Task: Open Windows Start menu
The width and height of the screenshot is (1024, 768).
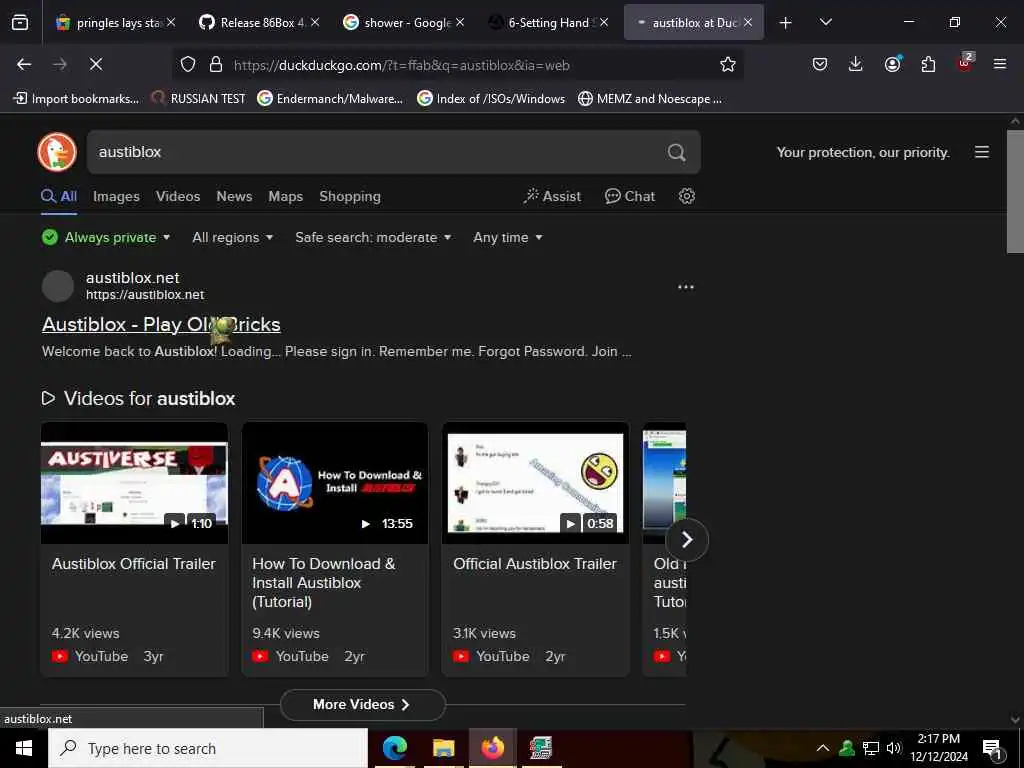Action: [24, 748]
